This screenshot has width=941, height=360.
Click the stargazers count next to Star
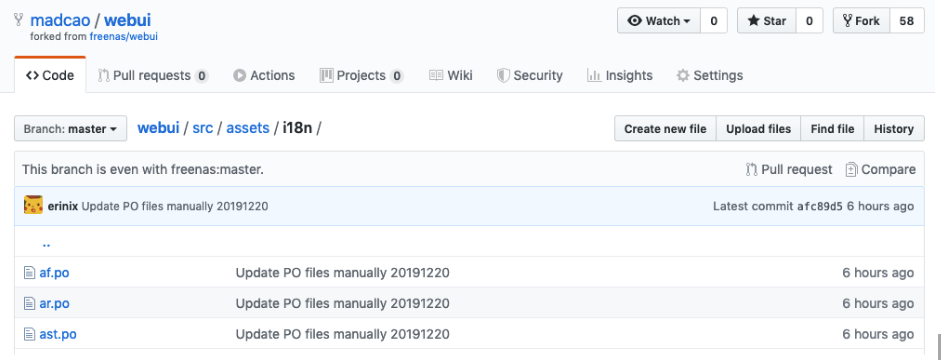pyautogui.click(x=809, y=21)
